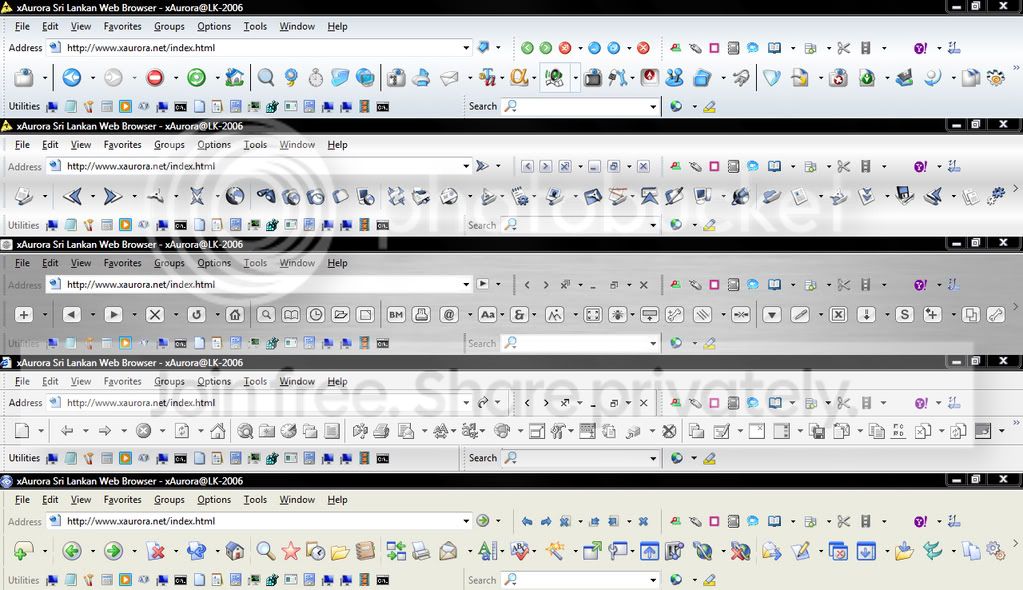The height and width of the screenshot is (590, 1023).
Task: Open address dropdown arrow in top window
Action: (466, 48)
